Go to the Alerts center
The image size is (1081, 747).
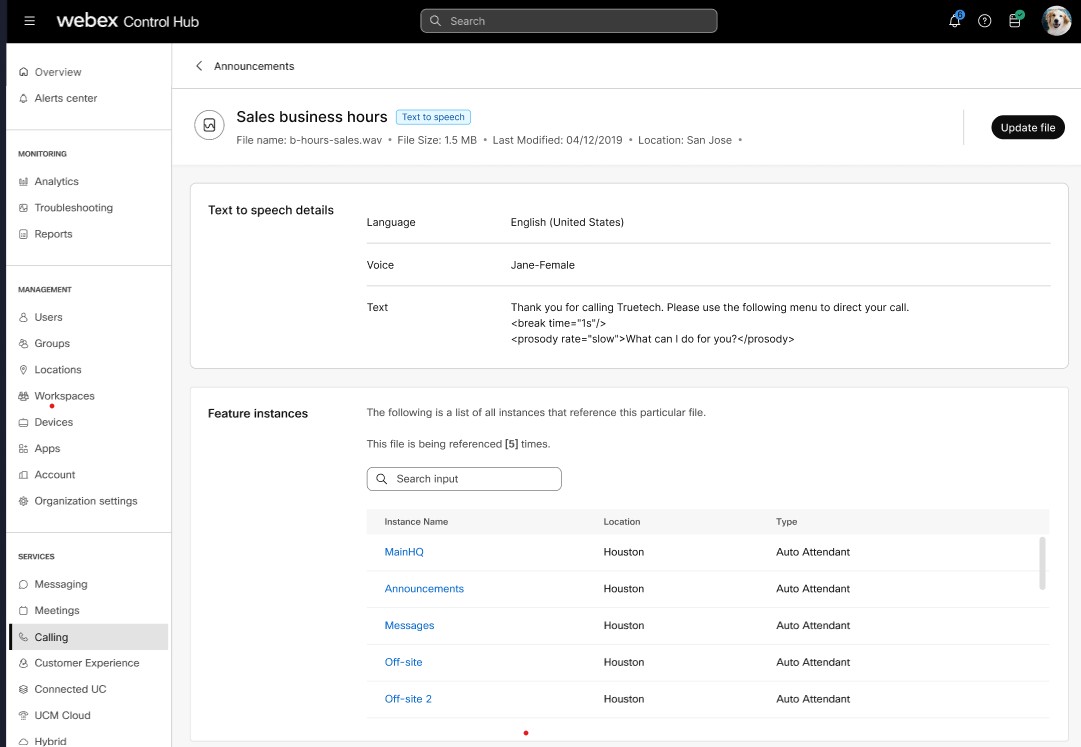[66, 98]
